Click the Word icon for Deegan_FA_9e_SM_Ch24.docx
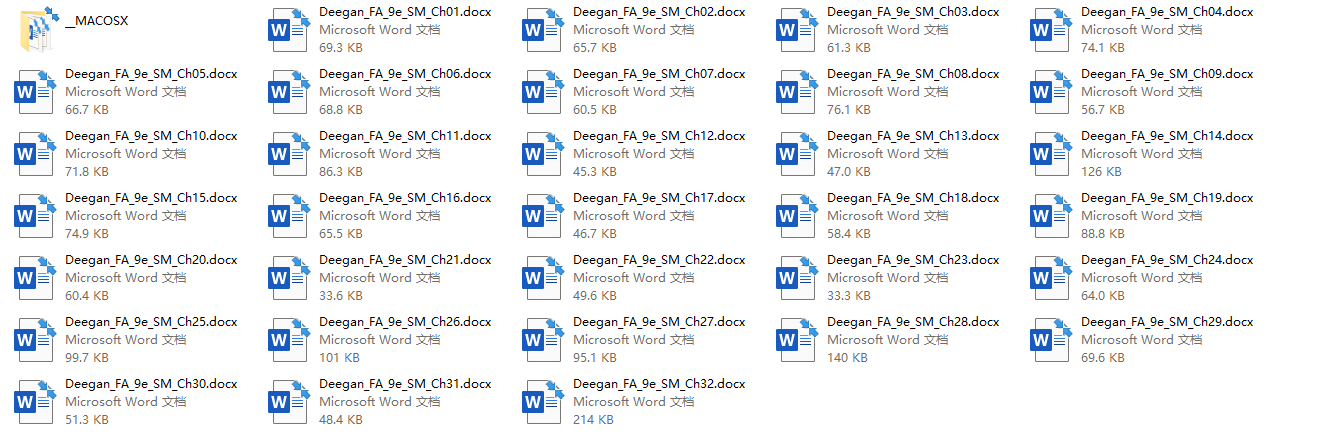 1051,278
